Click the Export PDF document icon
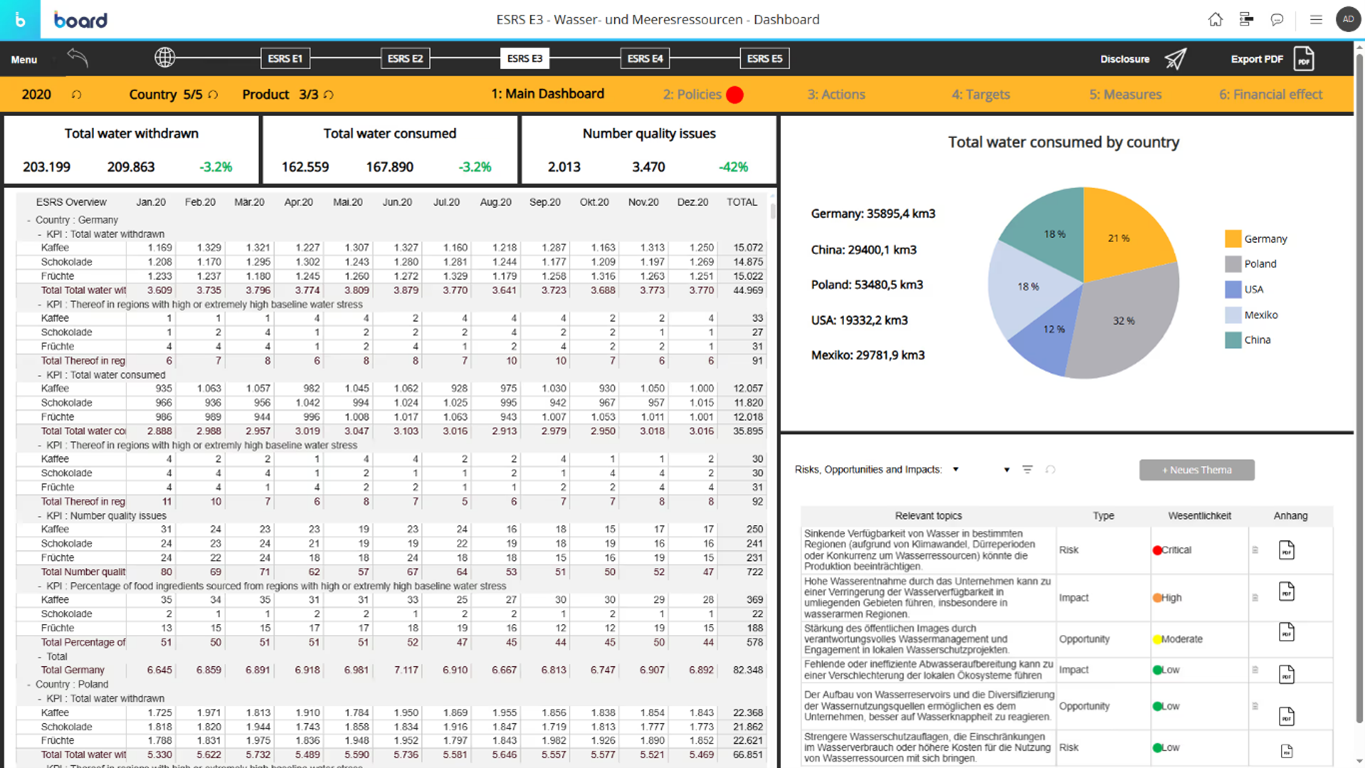This screenshot has height=768, width=1365. point(1304,59)
